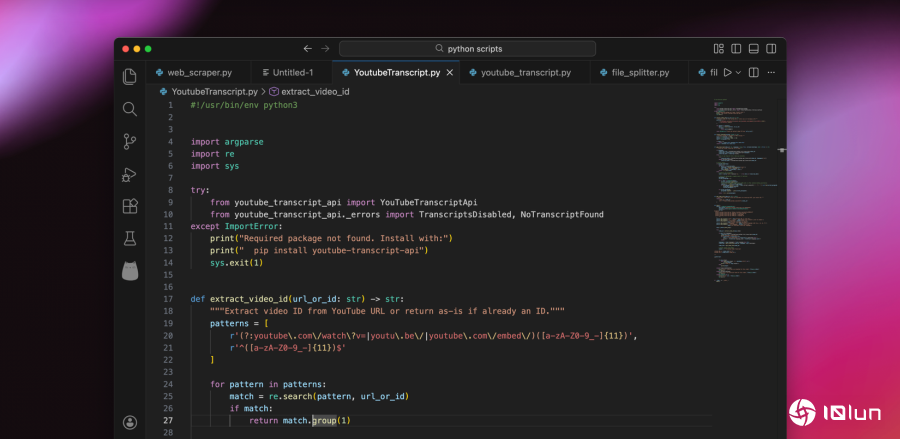The height and width of the screenshot is (439, 900).
Task: Click the Run Python File play button
Action: 728,72
